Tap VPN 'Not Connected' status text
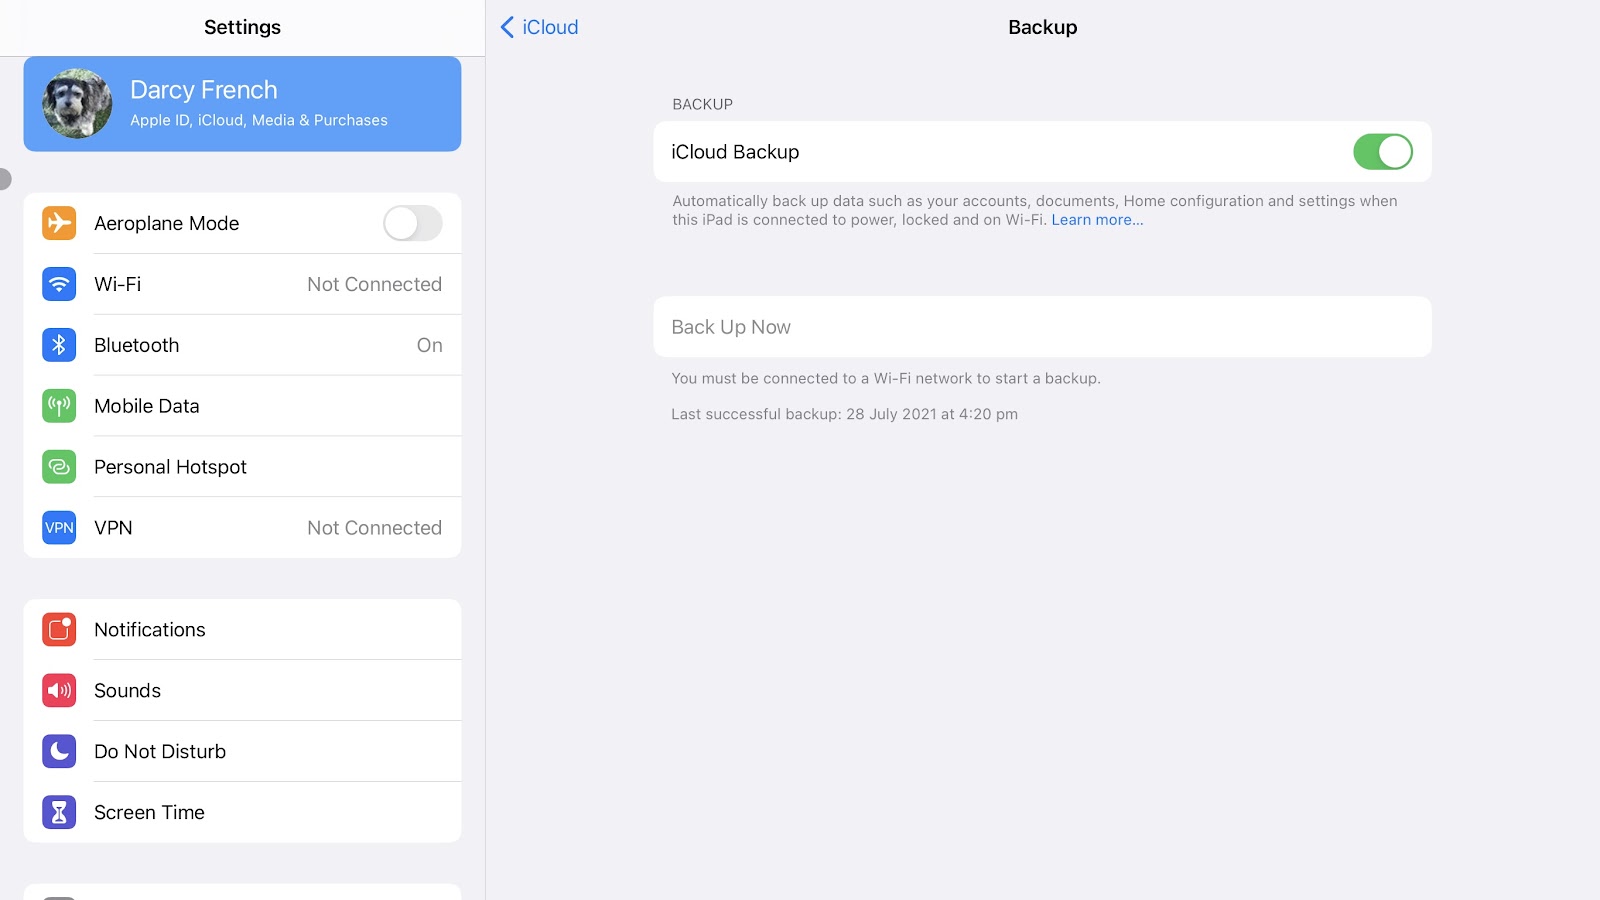The width and height of the screenshot is (1600, 900). point(374,528)
